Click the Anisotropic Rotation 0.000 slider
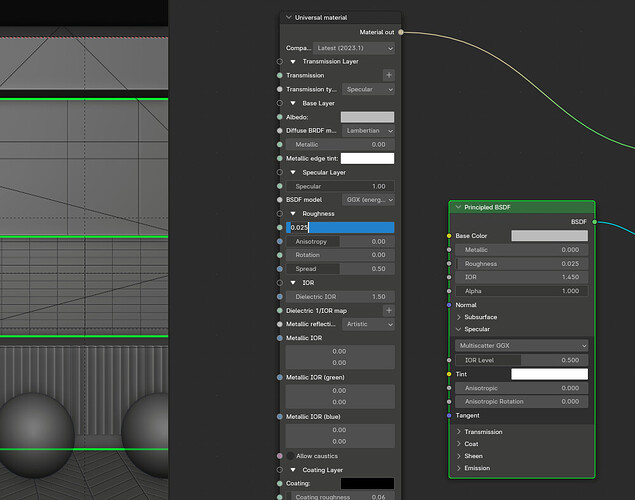The width and height of the screenshot is (635, 500). pyautogui.click(x=522, y=402)
